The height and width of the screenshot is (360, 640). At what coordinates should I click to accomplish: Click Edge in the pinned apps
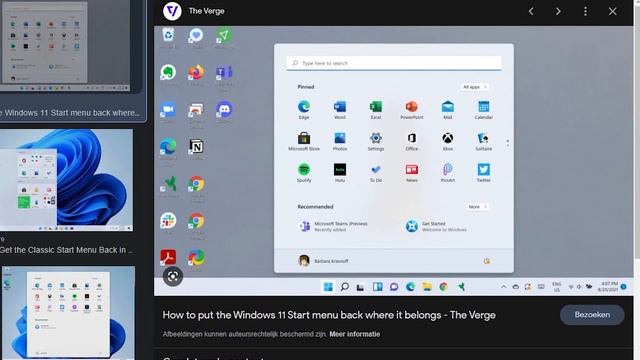coord(304,109)
